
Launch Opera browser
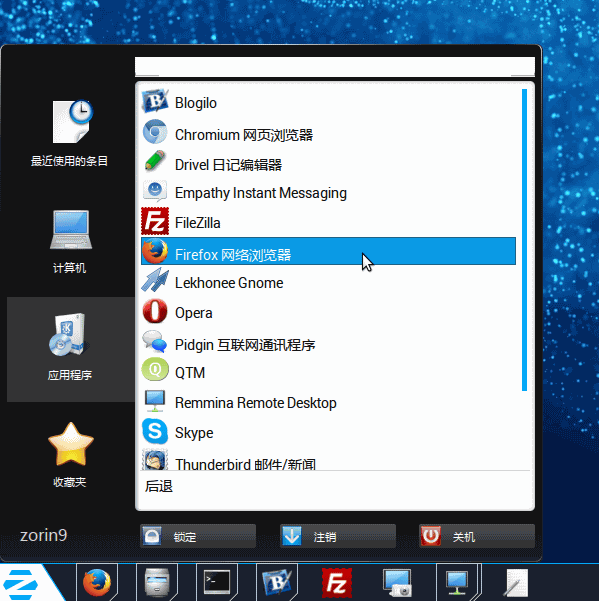(x=328, y=312)
